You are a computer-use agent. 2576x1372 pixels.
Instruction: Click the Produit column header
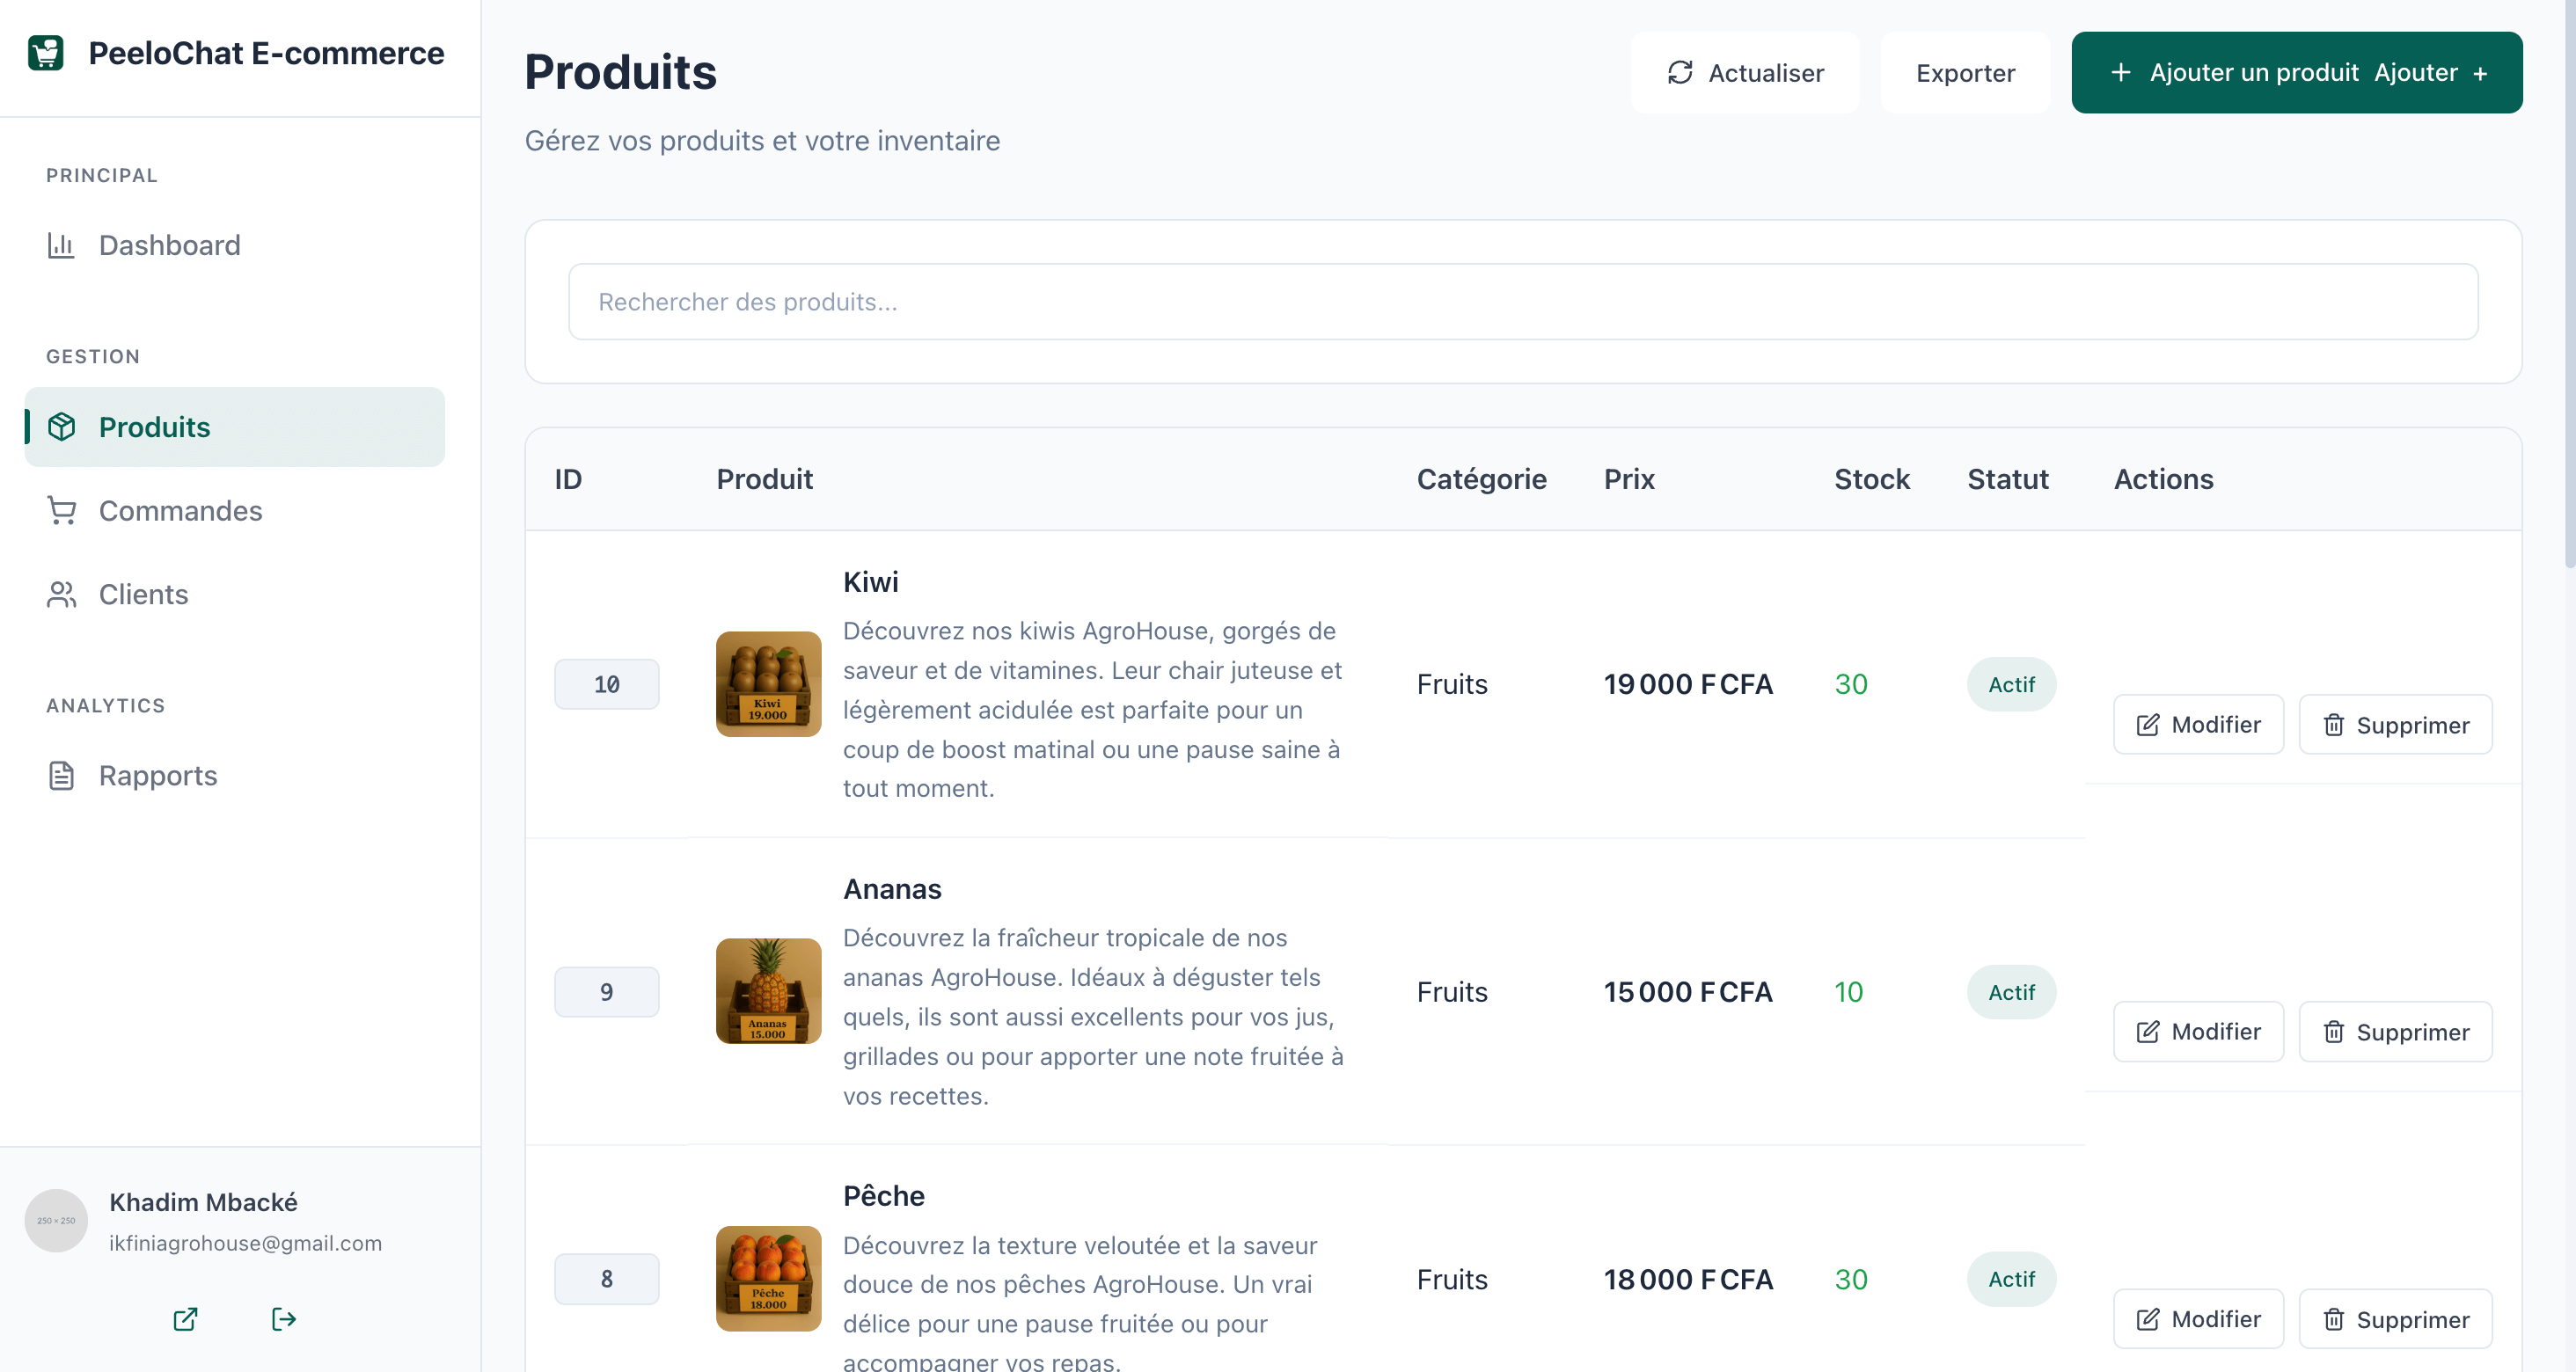pyautogui.click(x=764, y=479)
